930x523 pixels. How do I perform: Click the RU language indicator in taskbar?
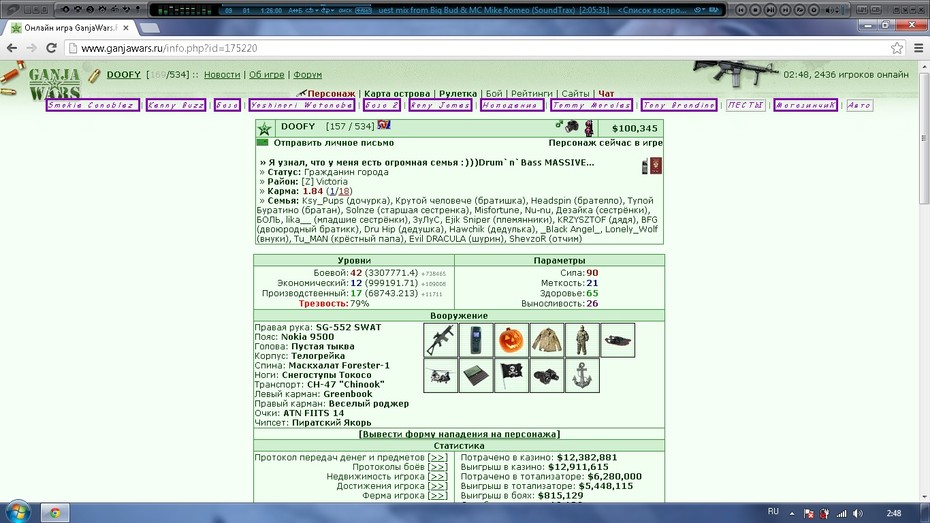tap(773, 512)
